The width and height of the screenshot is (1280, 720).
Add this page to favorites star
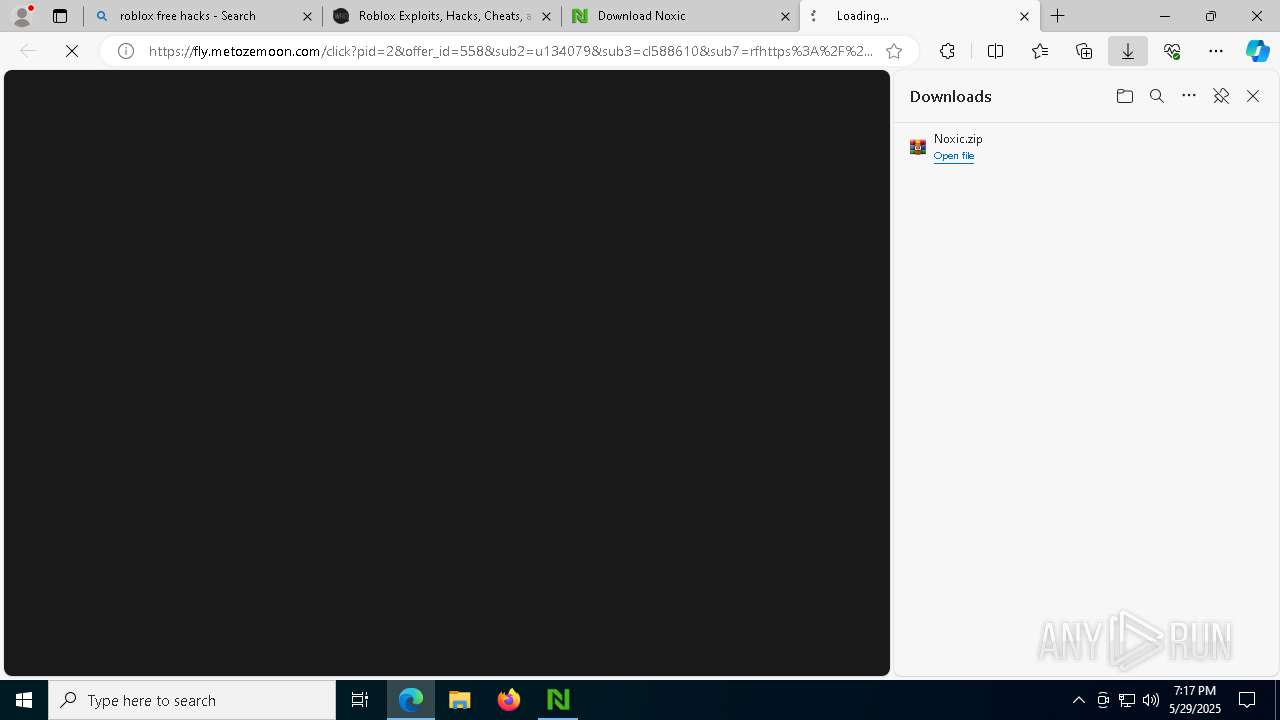pos(894,51)
